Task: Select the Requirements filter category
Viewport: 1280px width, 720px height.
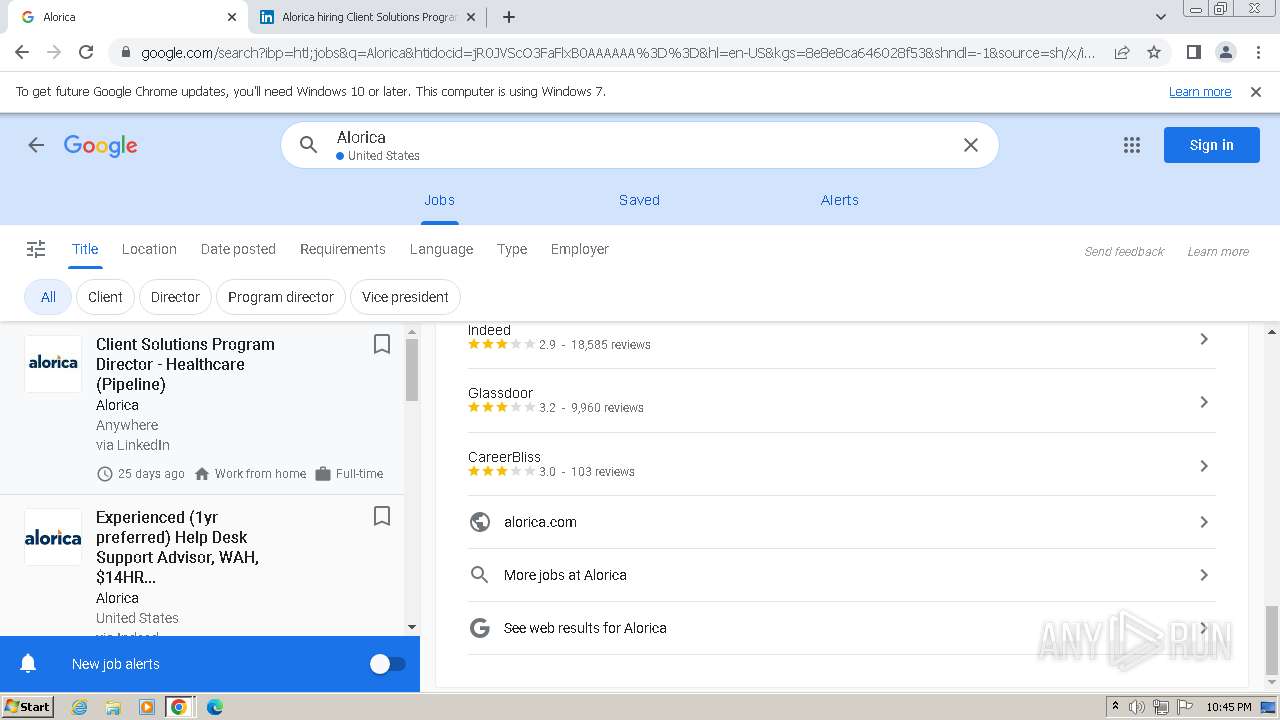Action: coord(342,249)
